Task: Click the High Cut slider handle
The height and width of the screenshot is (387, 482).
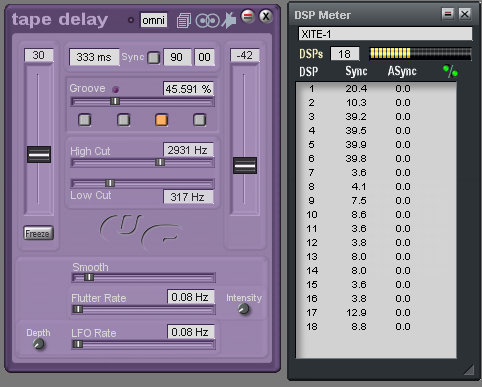Action: 160,162
